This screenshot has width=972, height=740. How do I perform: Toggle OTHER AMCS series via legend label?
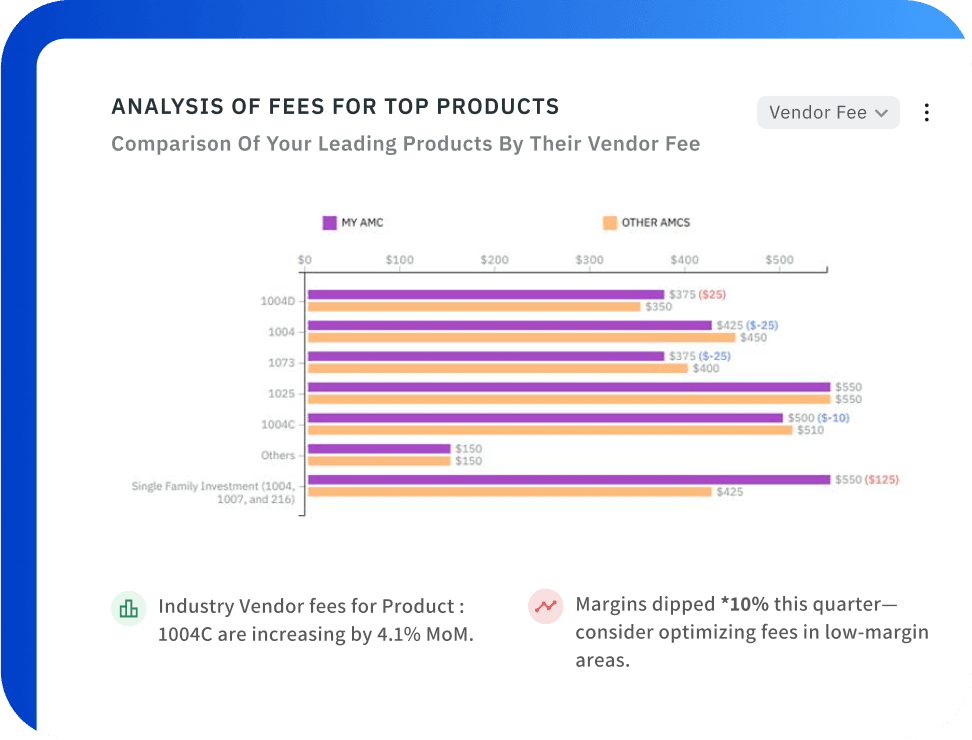[656, 222]
